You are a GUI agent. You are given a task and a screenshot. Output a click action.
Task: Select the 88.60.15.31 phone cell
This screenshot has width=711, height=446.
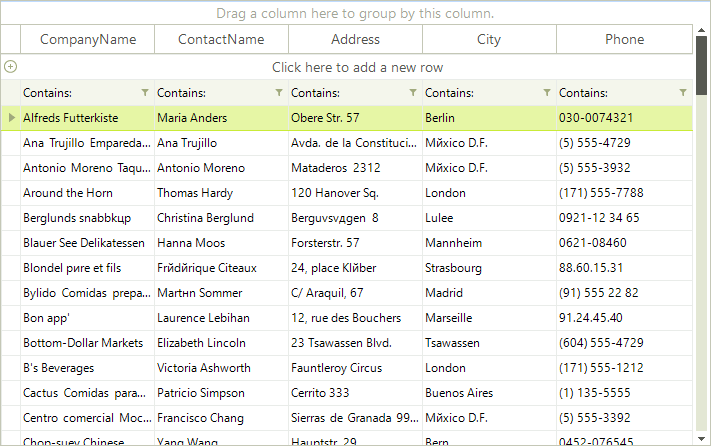[x=624, y=268]
